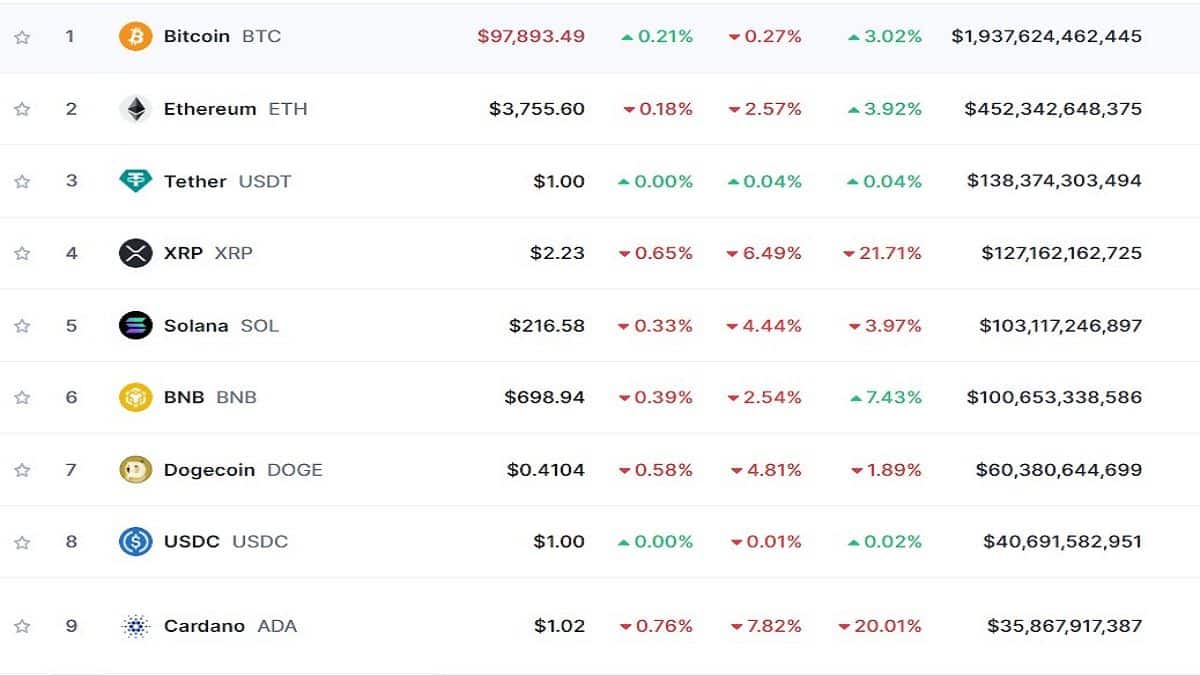Click the Bitcoin coin logo icon
Image resolution: width=1200 pixels, height=675 pixels.
(x=135, y=37)
